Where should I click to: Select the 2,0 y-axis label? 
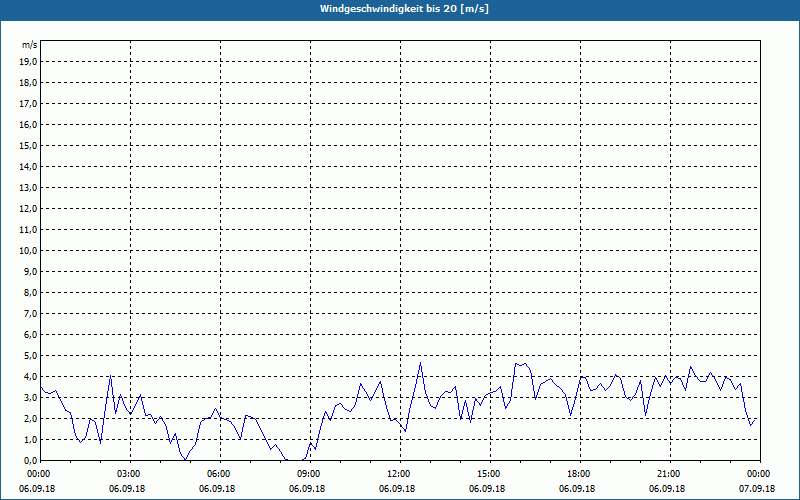(30, 418)
